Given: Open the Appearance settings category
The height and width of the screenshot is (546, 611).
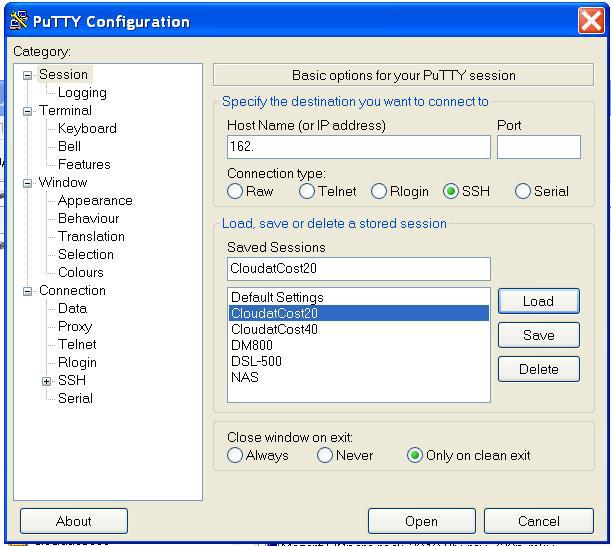Looking at the screenshot, I should click(x=95, y=201).
